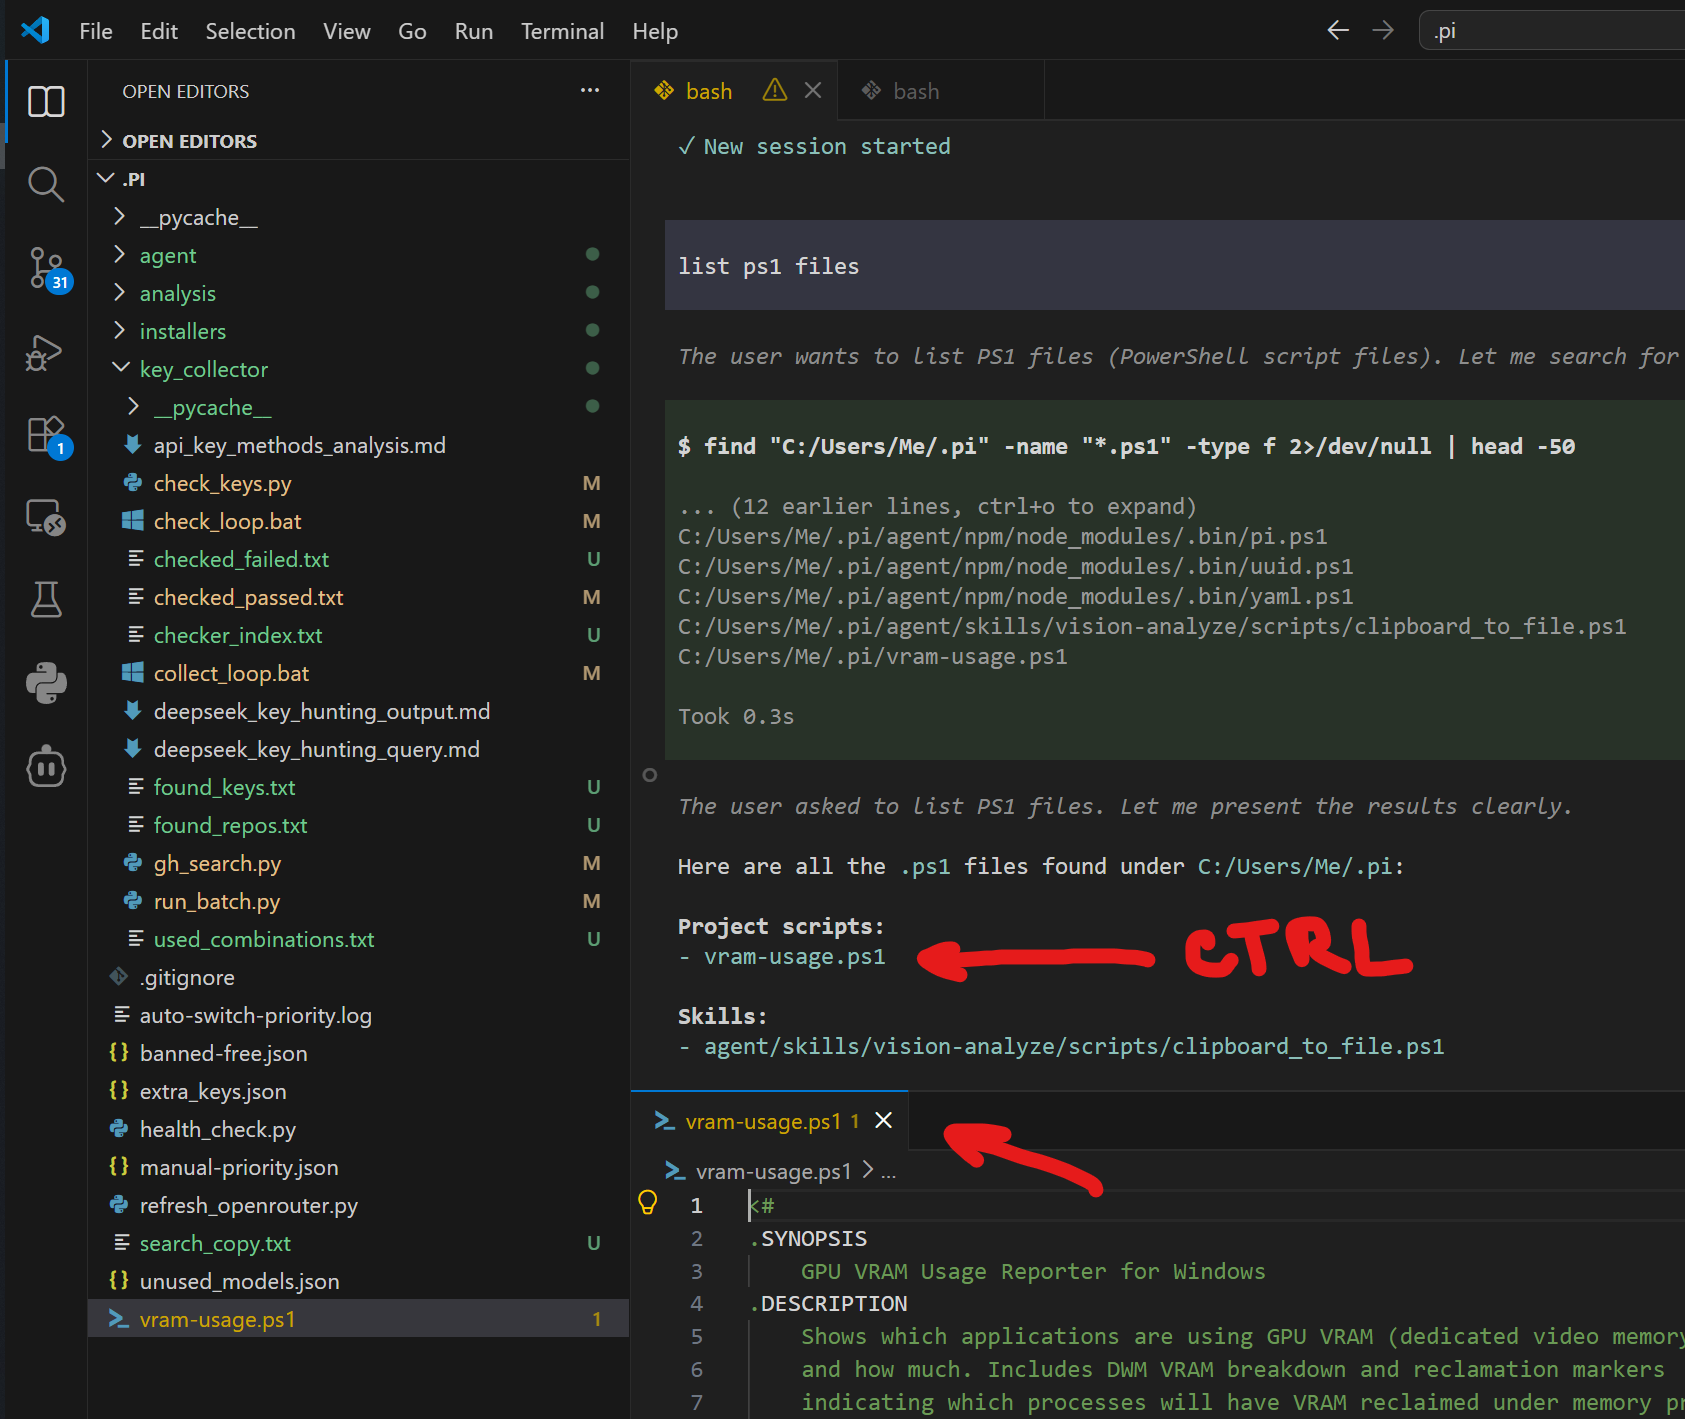Open the Help menu
The width and height of the screenshot is (1685, 1419).
(655, 31)
